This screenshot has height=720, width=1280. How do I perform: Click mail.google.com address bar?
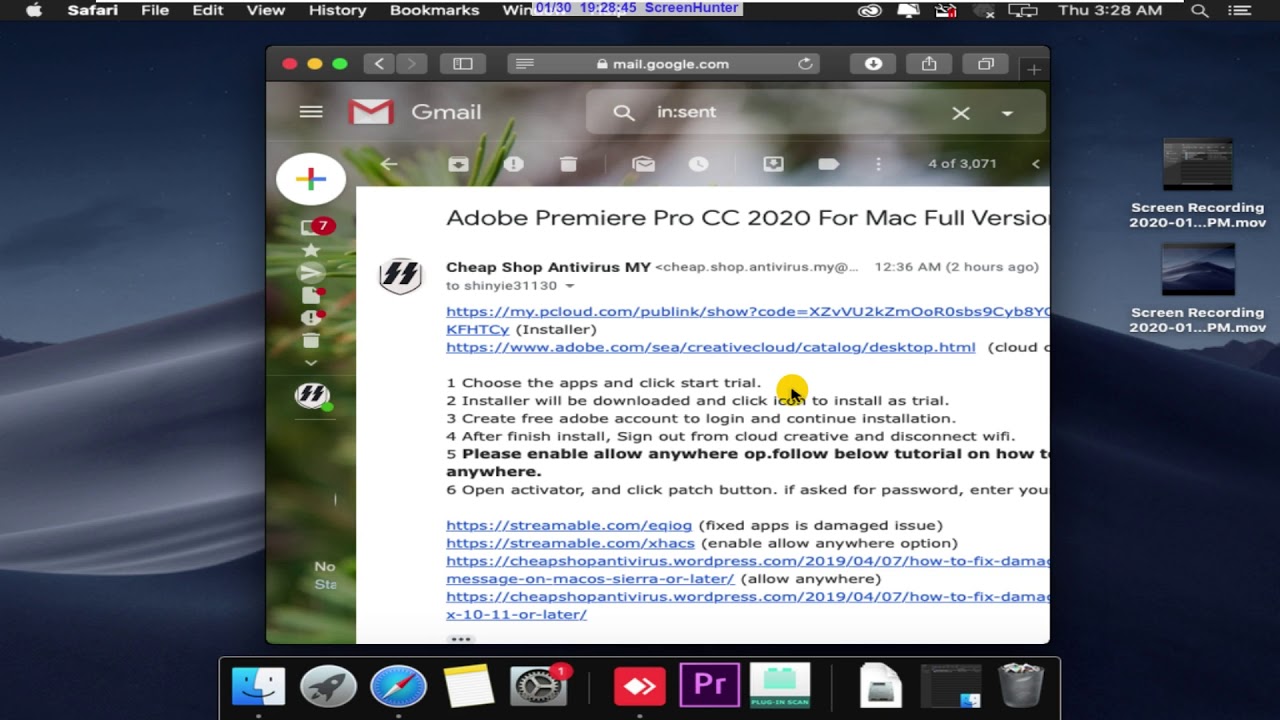(665, 64)
